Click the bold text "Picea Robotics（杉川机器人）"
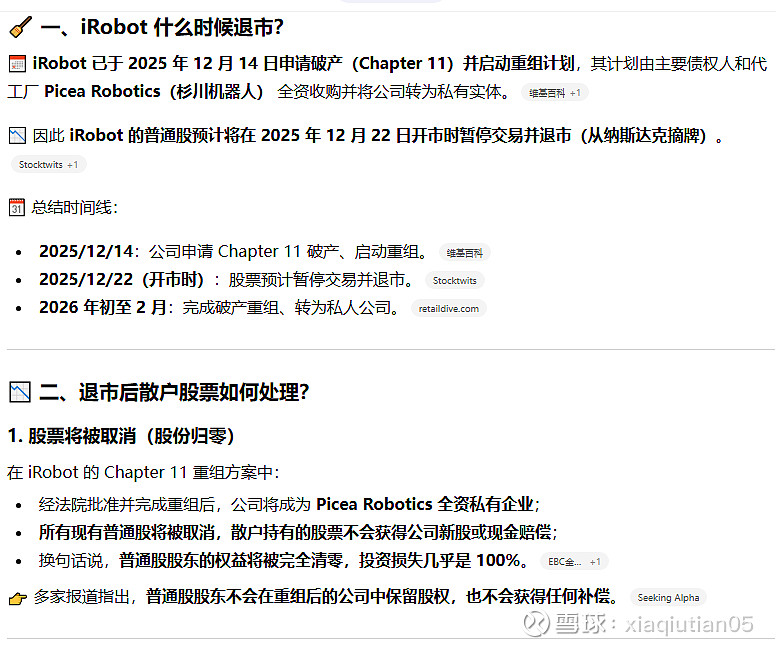The image size is (776, 648). coord(154,92)
